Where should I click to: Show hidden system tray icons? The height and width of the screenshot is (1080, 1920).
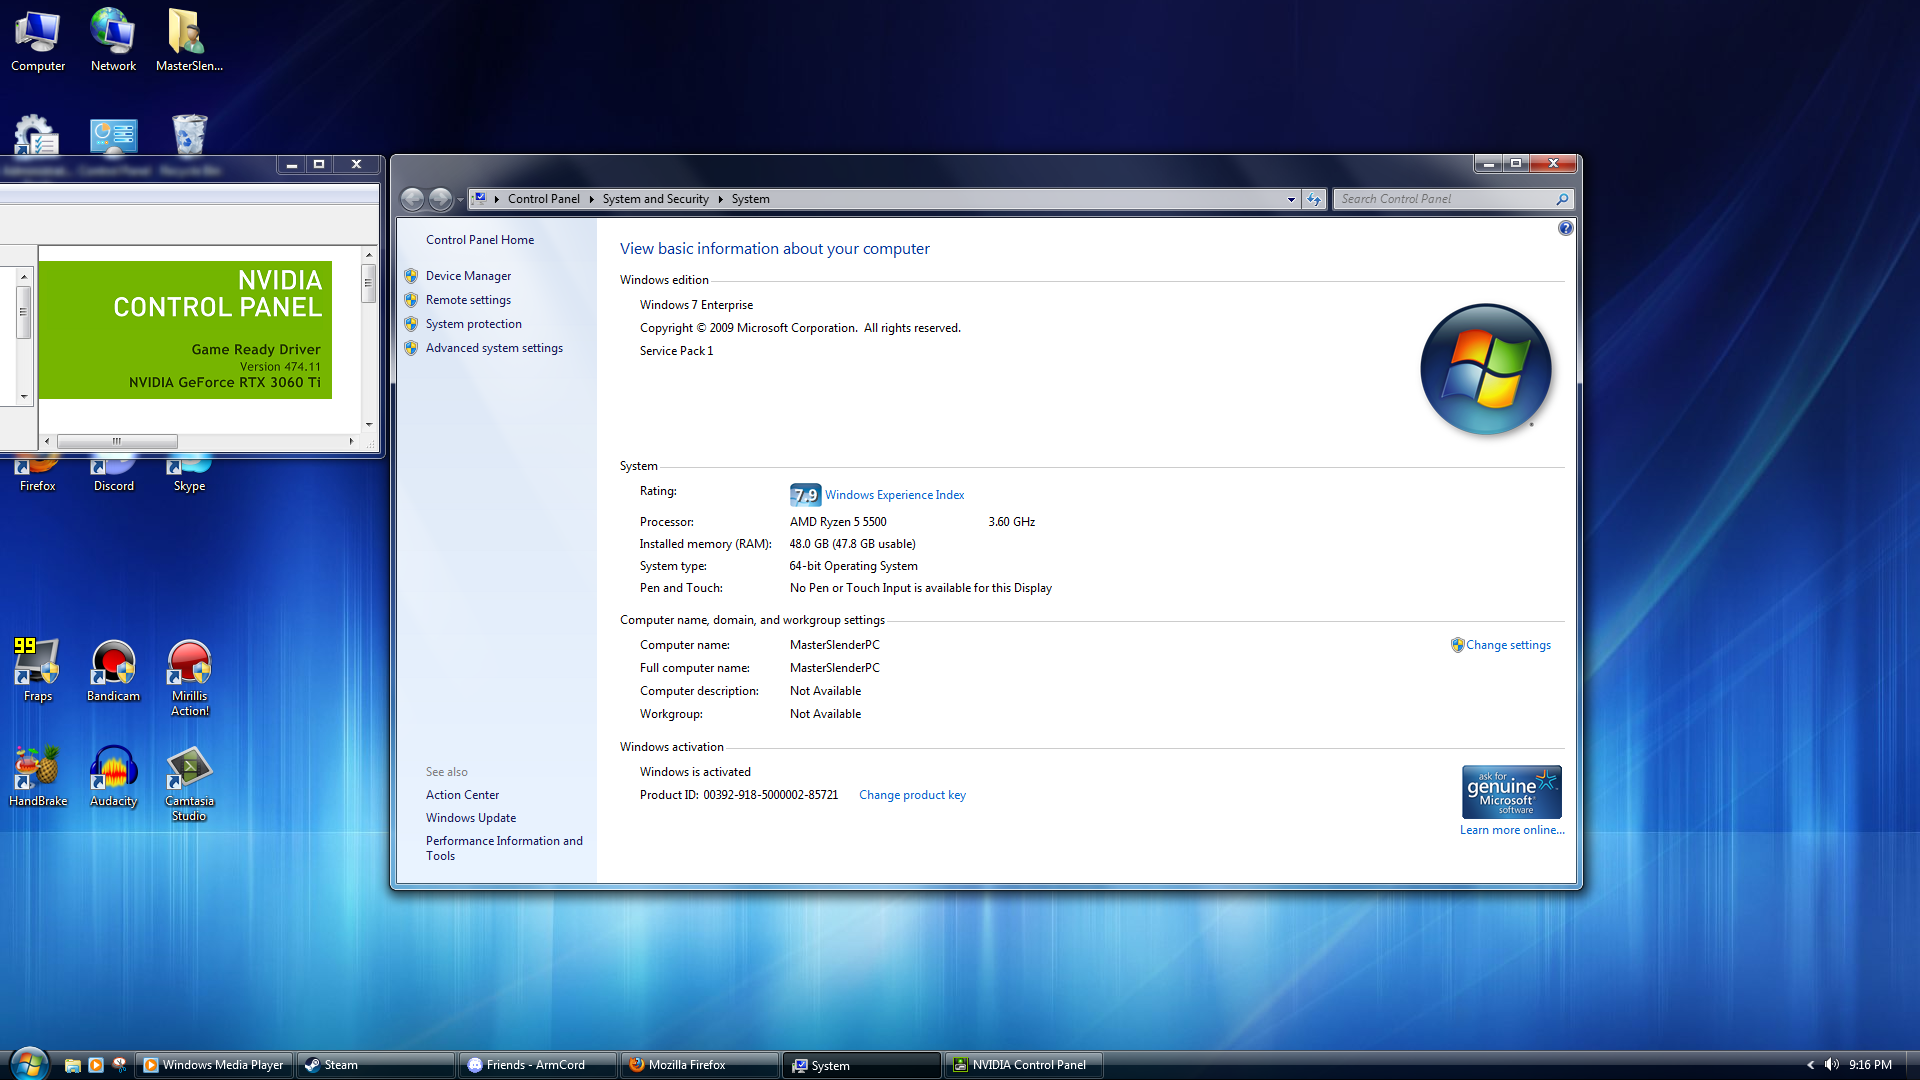[1810, 1065]
